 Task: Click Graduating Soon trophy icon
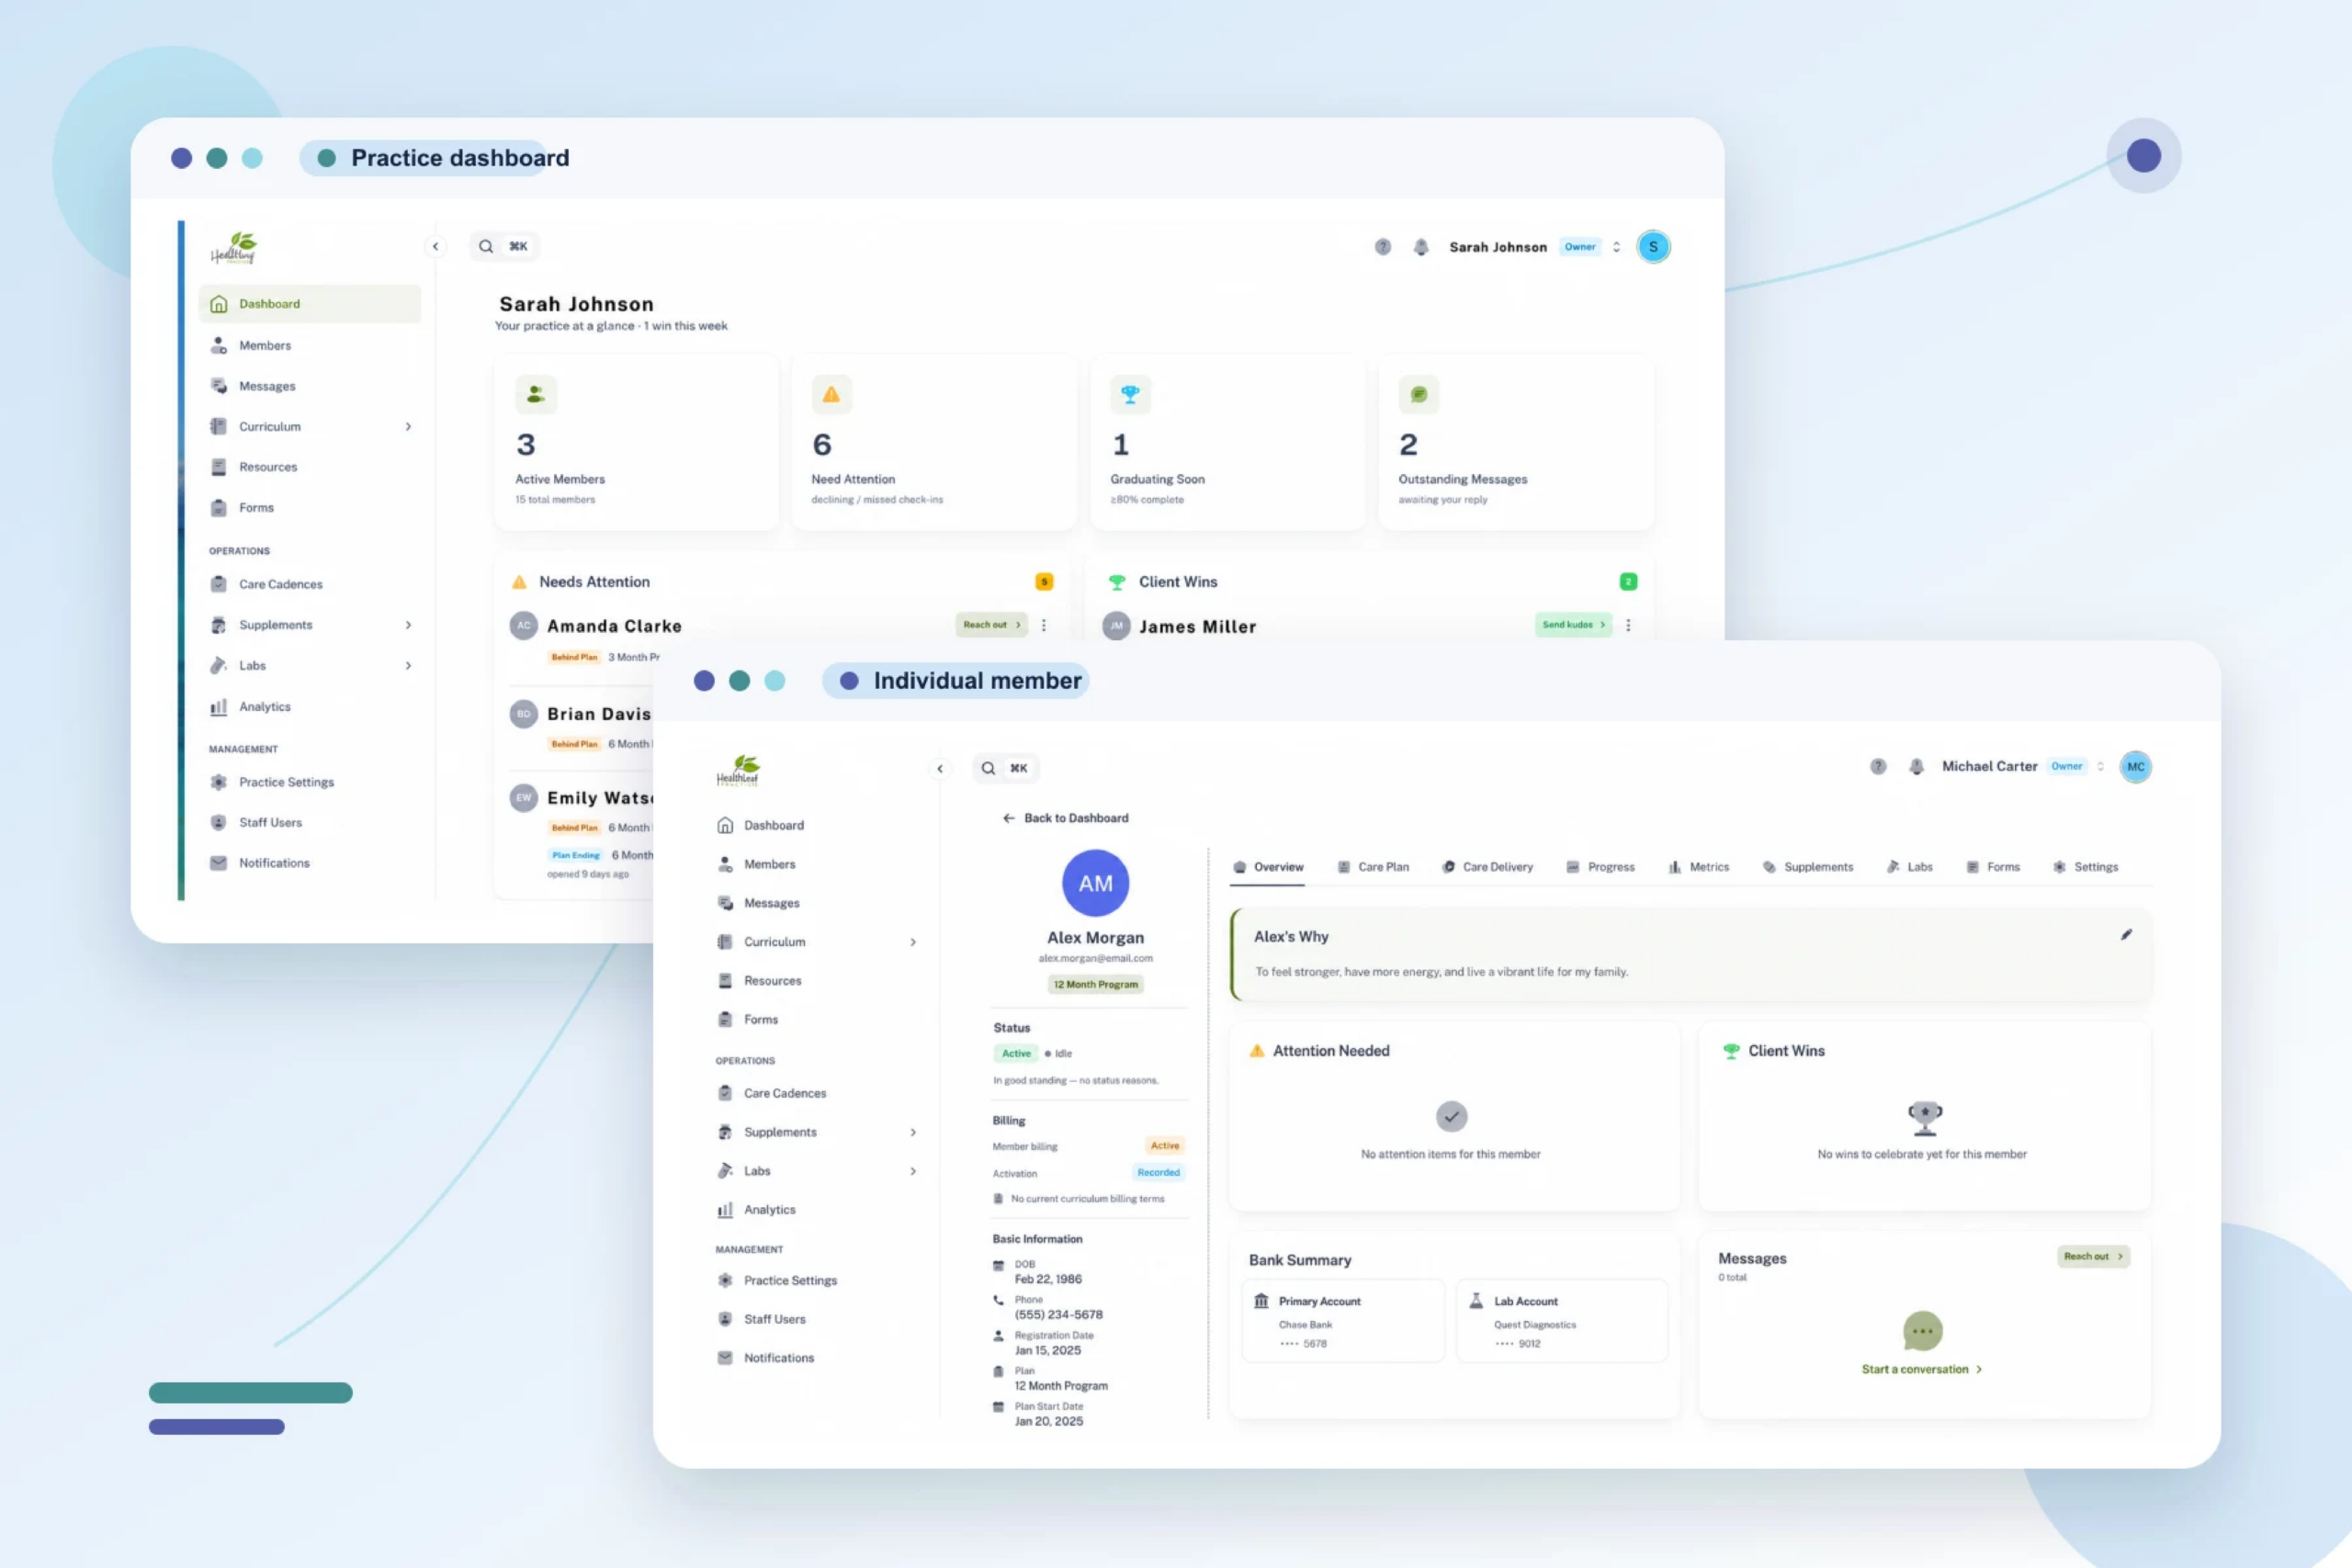1130,395
